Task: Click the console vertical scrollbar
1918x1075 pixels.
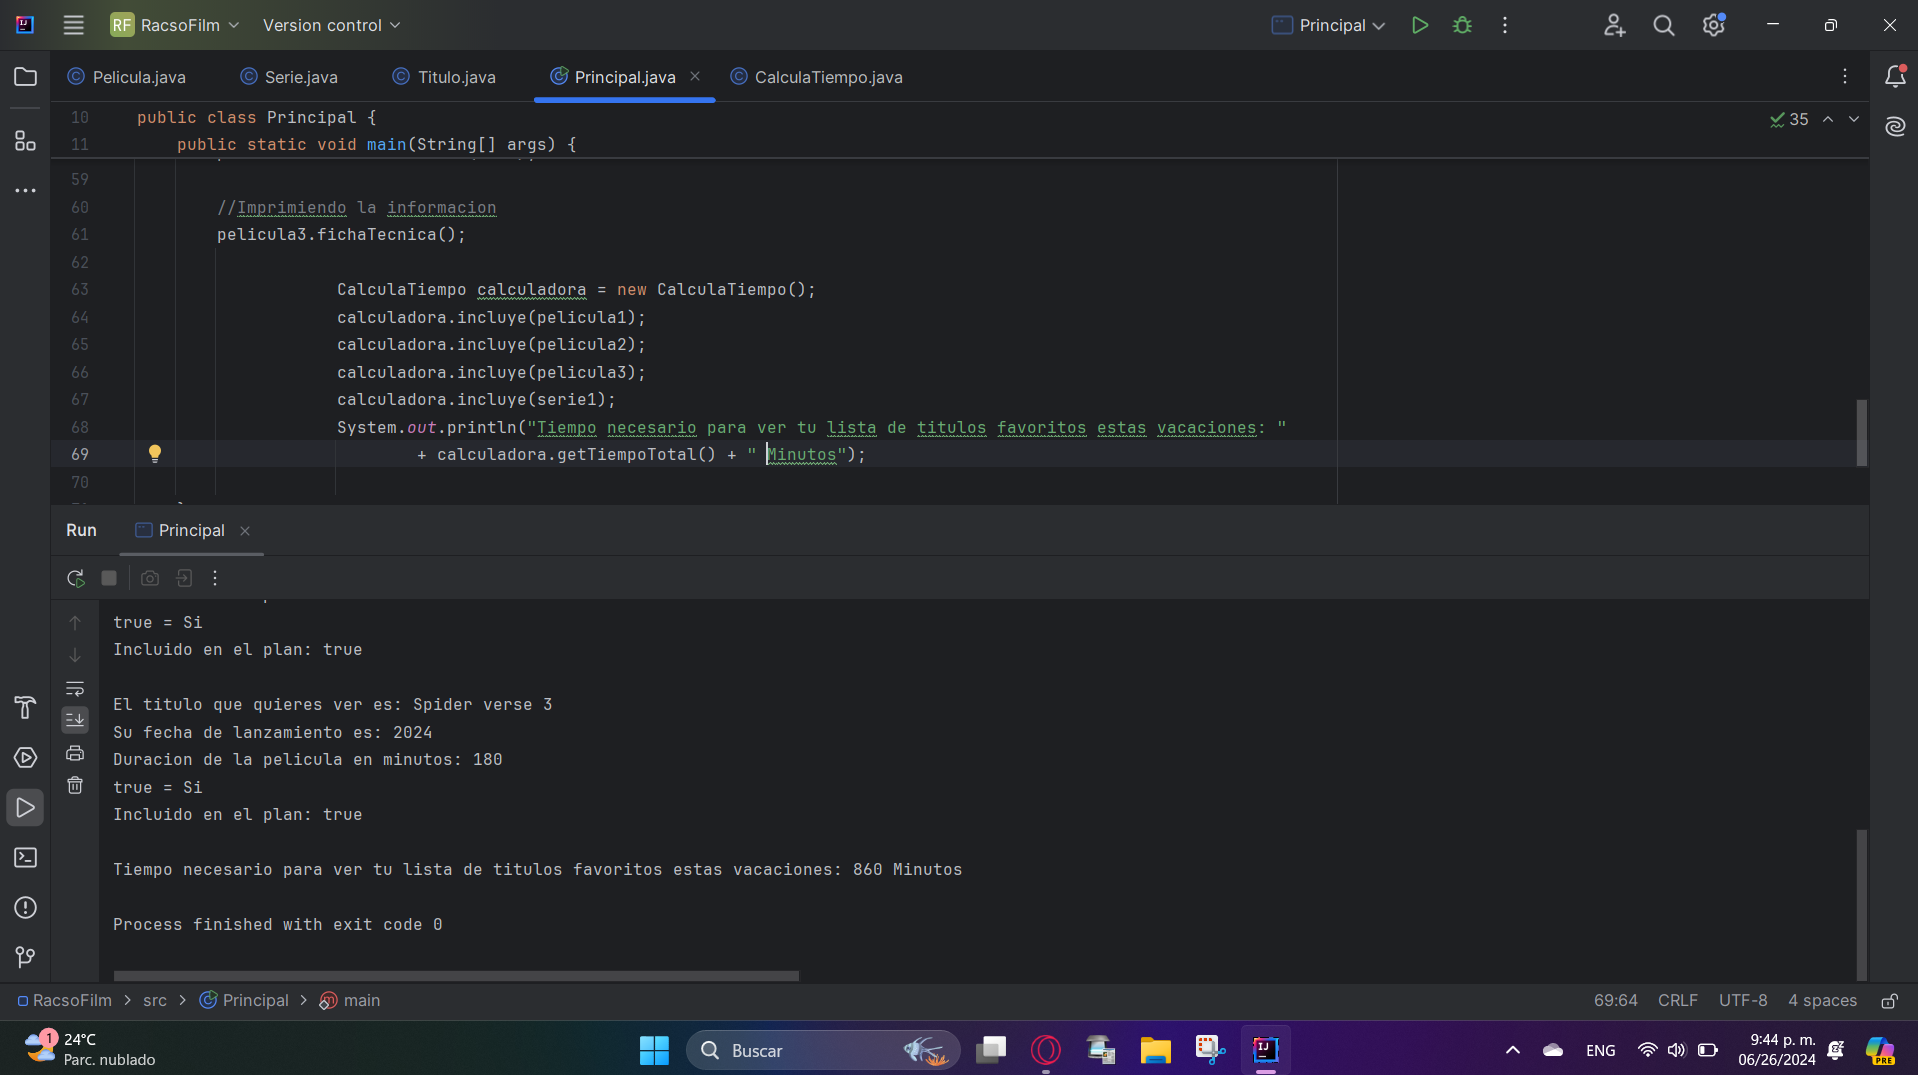Action: [x=1861, y=905]
